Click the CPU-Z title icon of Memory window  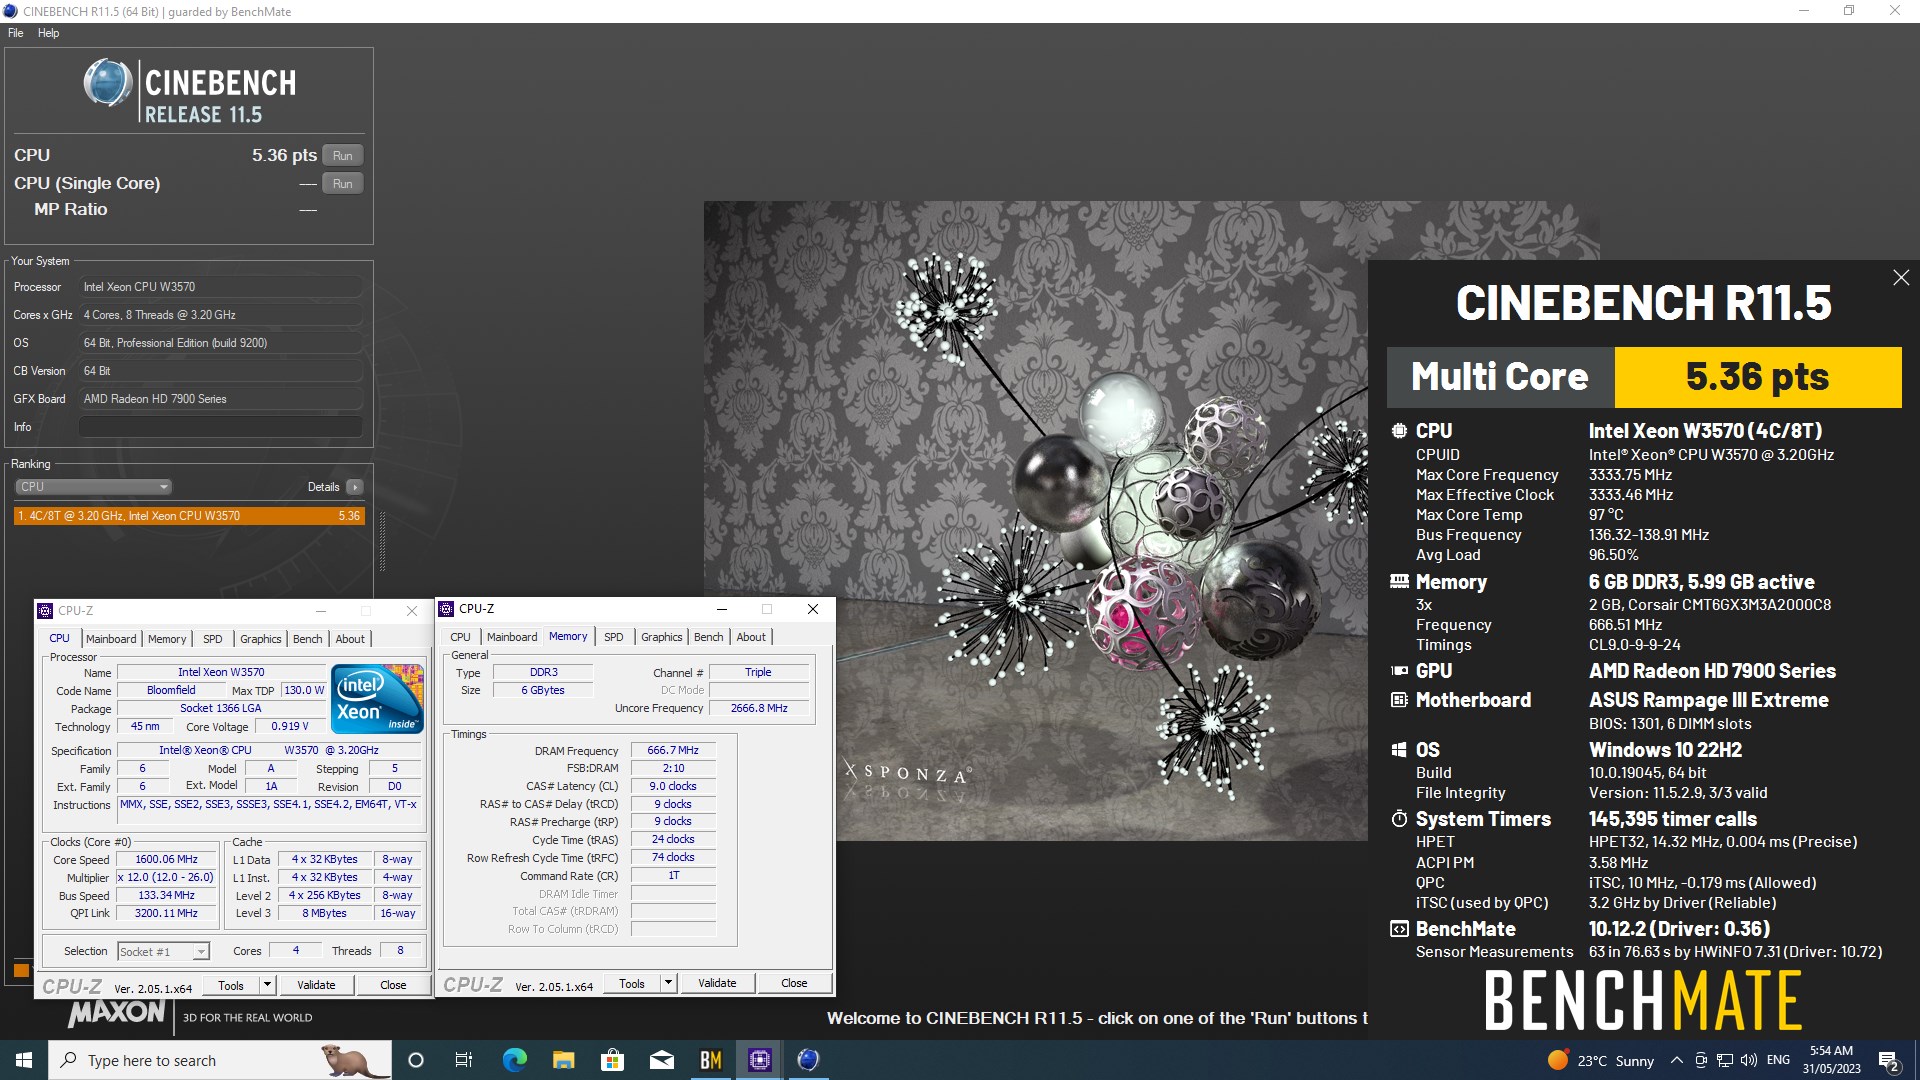point(447,609)
